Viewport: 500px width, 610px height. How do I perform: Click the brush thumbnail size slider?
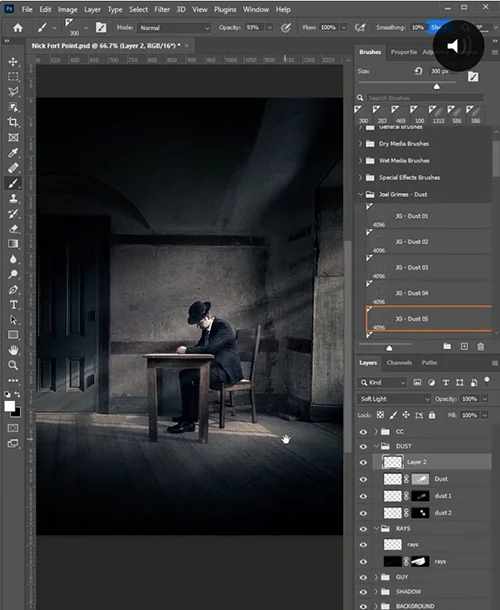point(389,348)
